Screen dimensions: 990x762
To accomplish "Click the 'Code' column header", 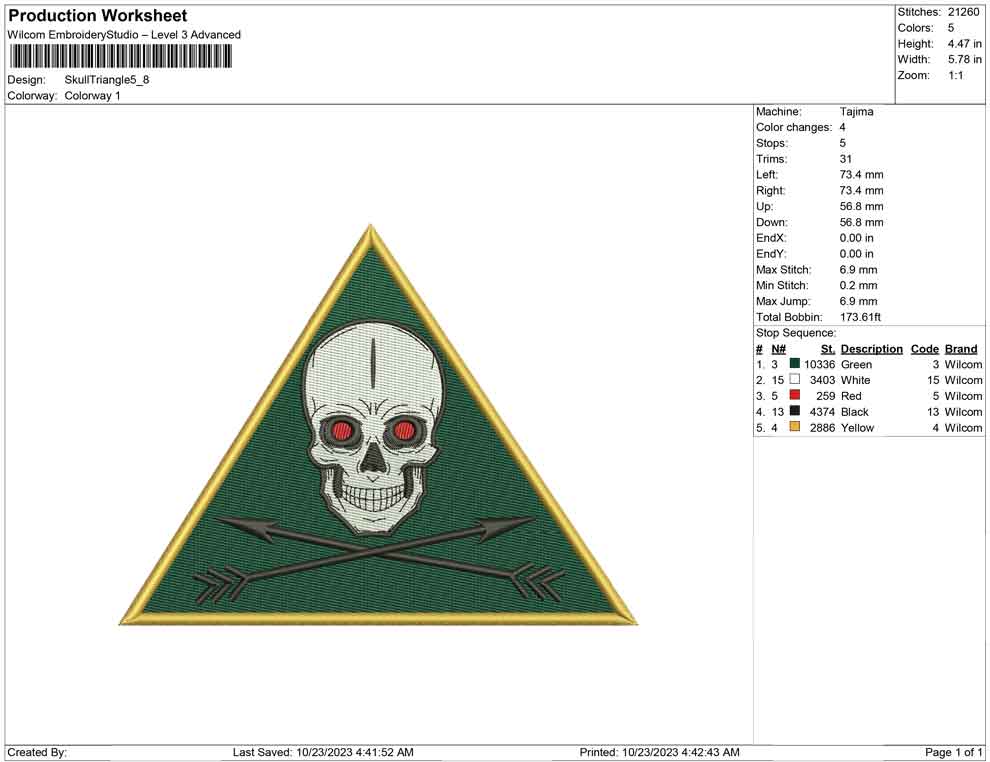I will coord(925,349).
